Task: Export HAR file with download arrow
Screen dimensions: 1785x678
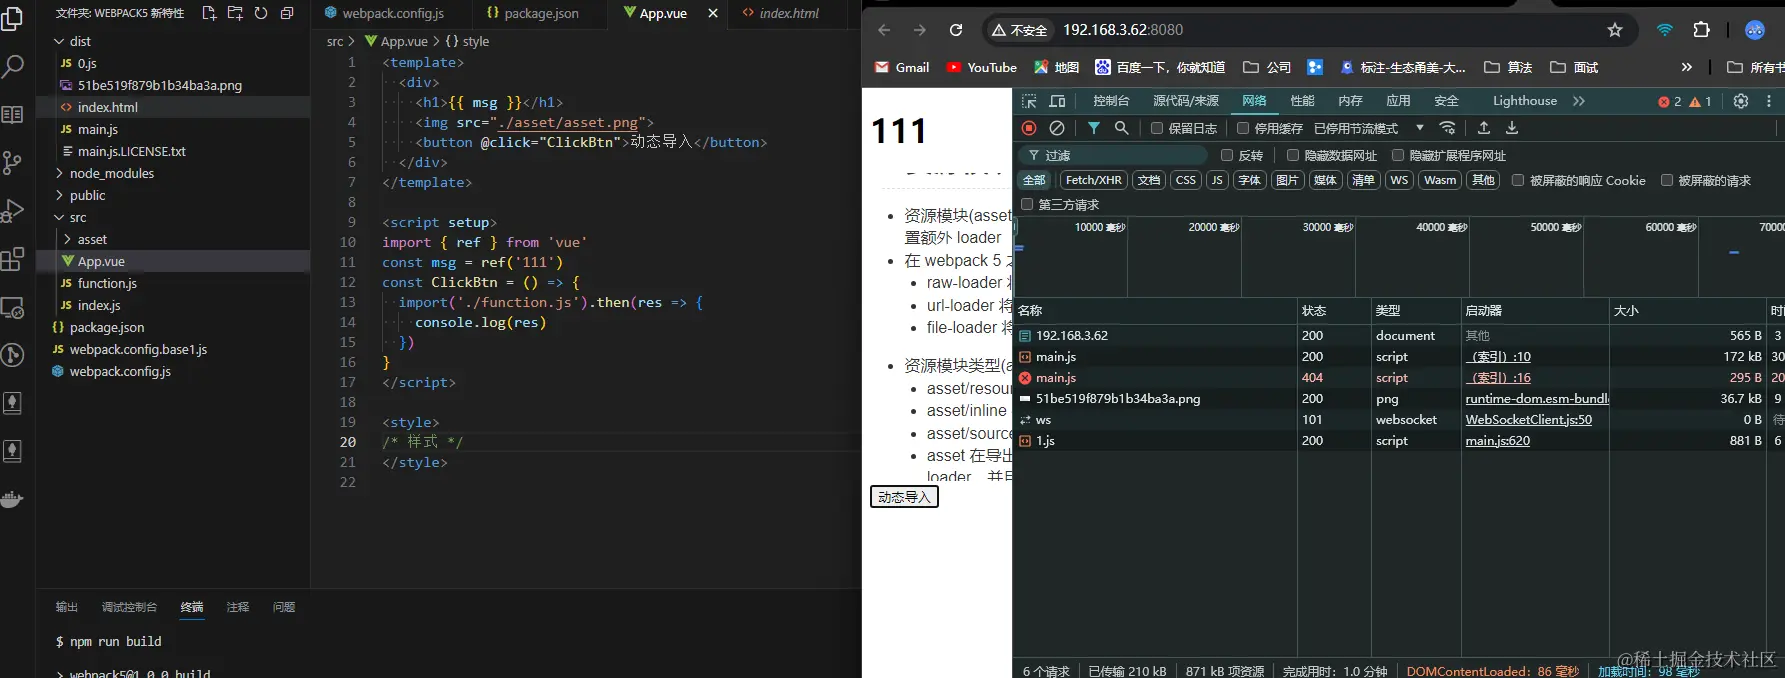Action: [x=1512, y=128]
